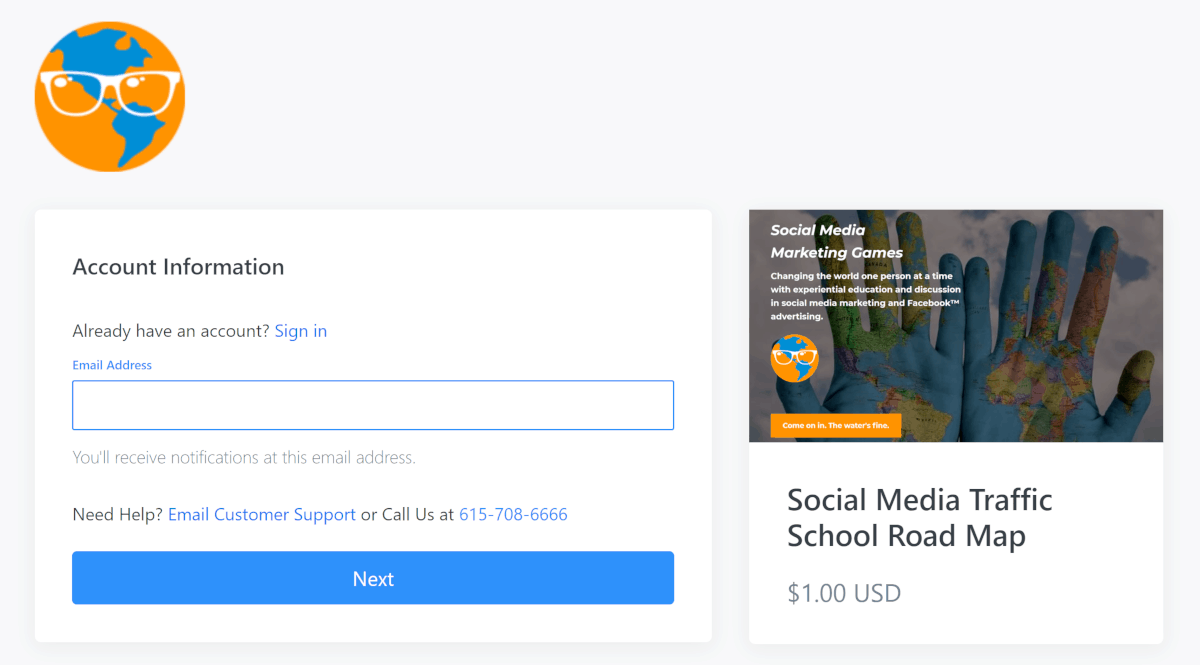Image resolution: width=1200 pixels, height=665 pixels.
Task: Click the 'Need Help?' text
Action: pyautogui.click(x=118, y=515)
